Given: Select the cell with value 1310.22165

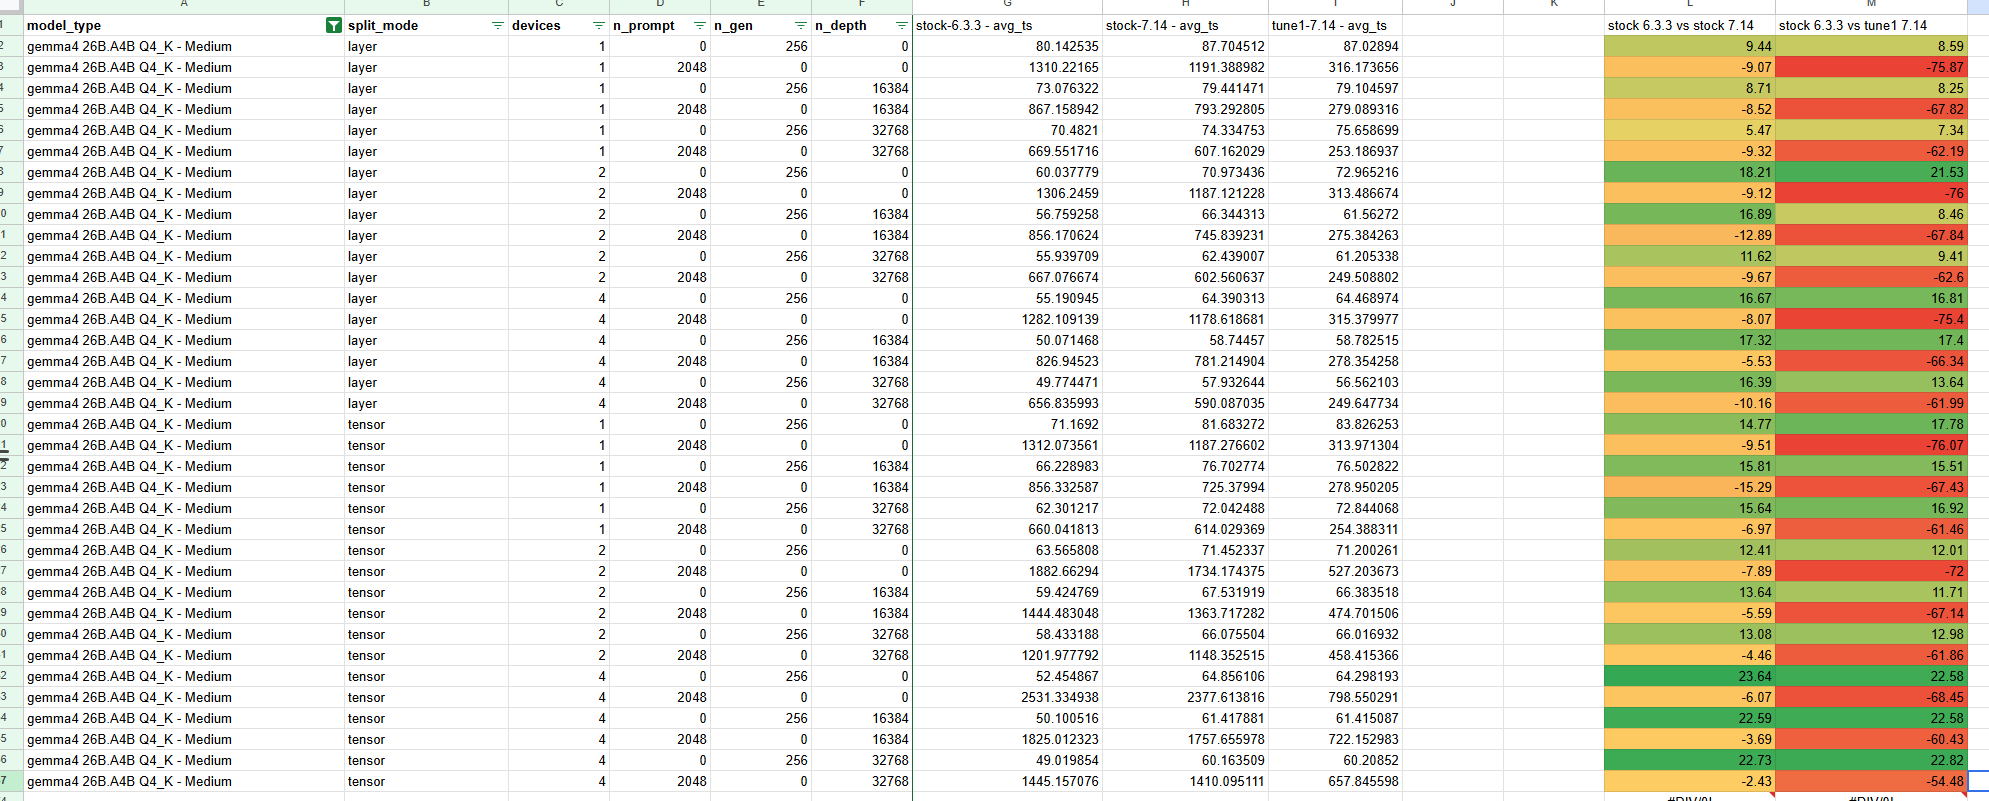Looking at the screenshot, I should (x=1007, y=67).
